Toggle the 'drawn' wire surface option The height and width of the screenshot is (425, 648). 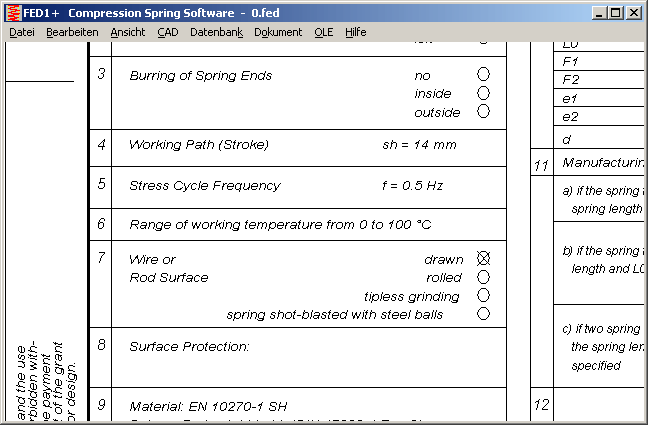[x=484, y=259]
